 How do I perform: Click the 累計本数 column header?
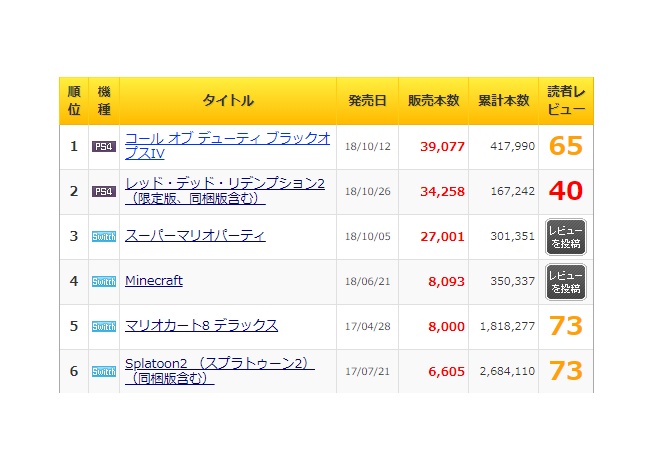504,101
